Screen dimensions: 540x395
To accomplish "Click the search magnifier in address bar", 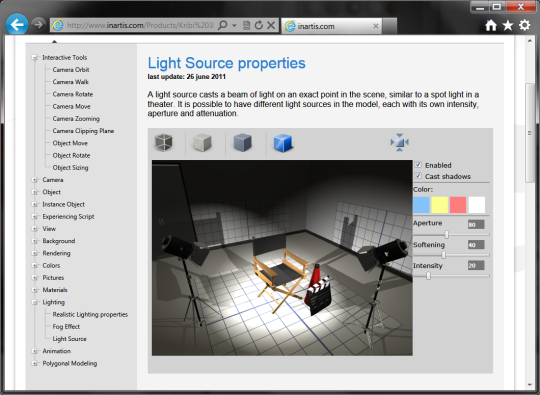I will pos(223,25).
